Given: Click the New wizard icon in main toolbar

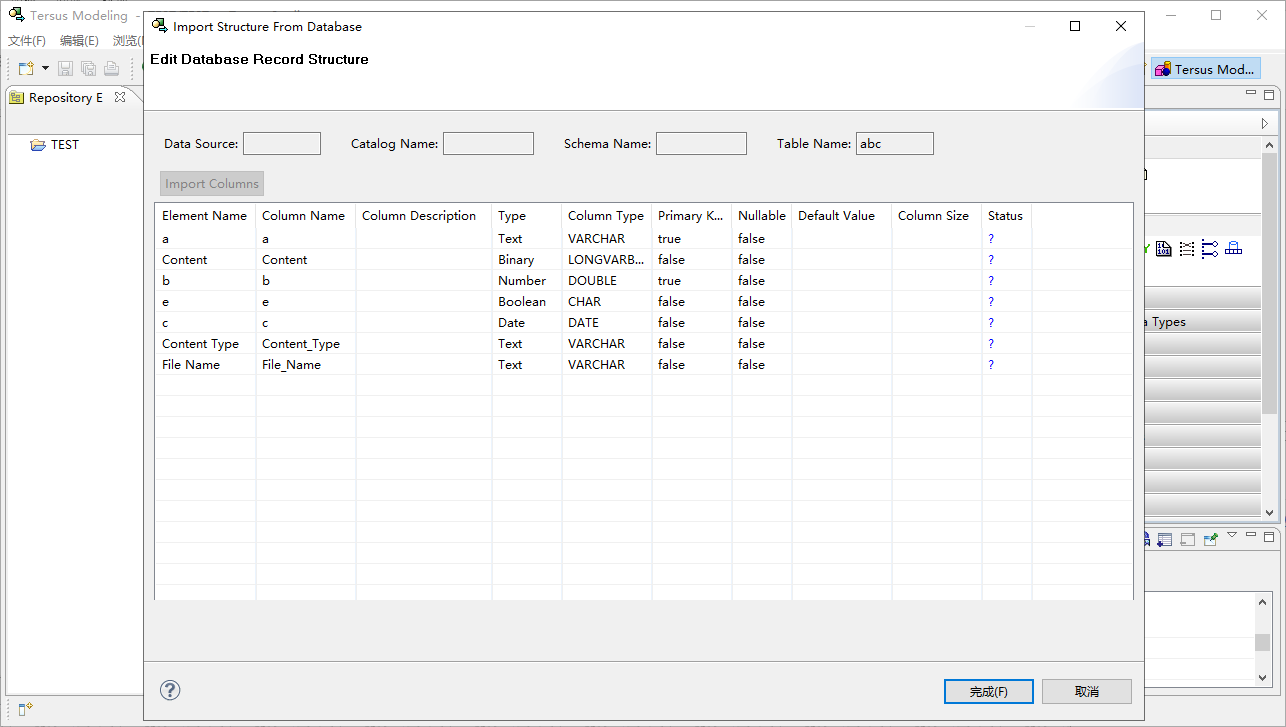Looking at the screenshot, I should click(27, 68).
